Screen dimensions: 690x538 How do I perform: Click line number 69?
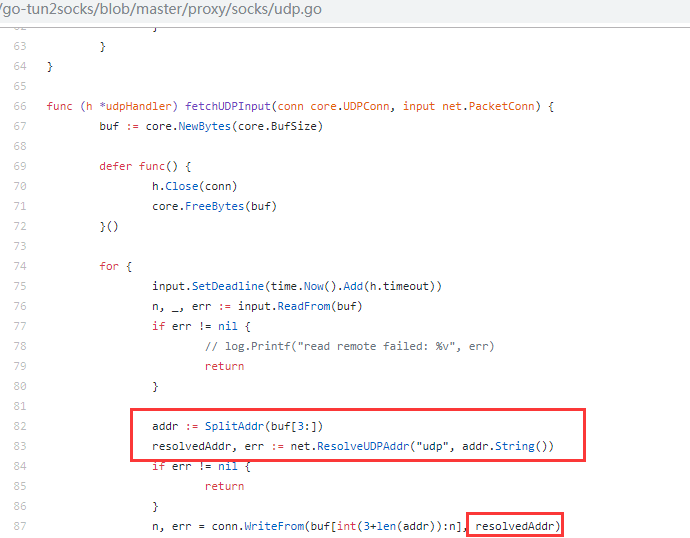[20, 166]
